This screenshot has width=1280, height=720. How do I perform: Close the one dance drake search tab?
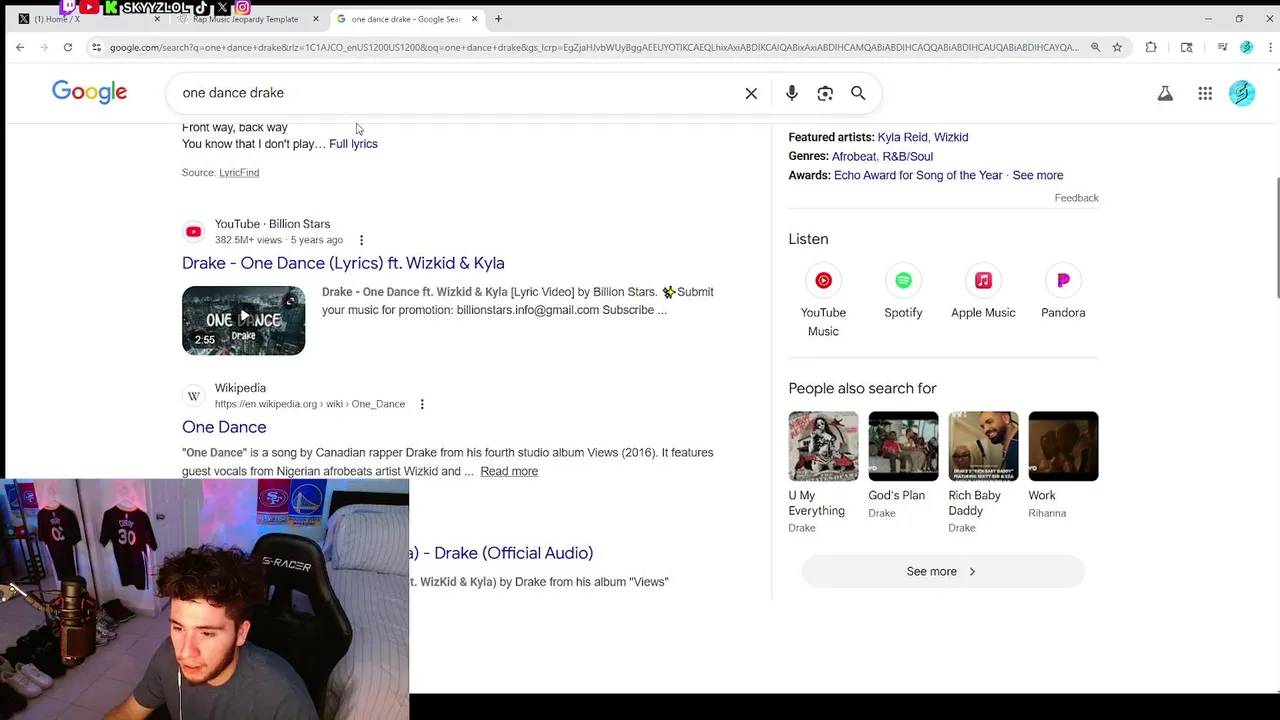tap(475, 18)
